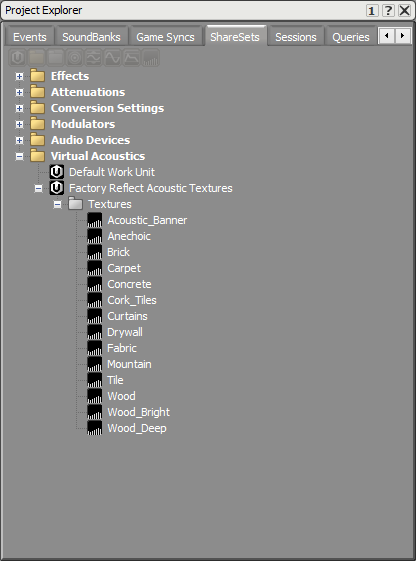
Task: Click the Curtains texture icon
Action: (x=95, y=316)
